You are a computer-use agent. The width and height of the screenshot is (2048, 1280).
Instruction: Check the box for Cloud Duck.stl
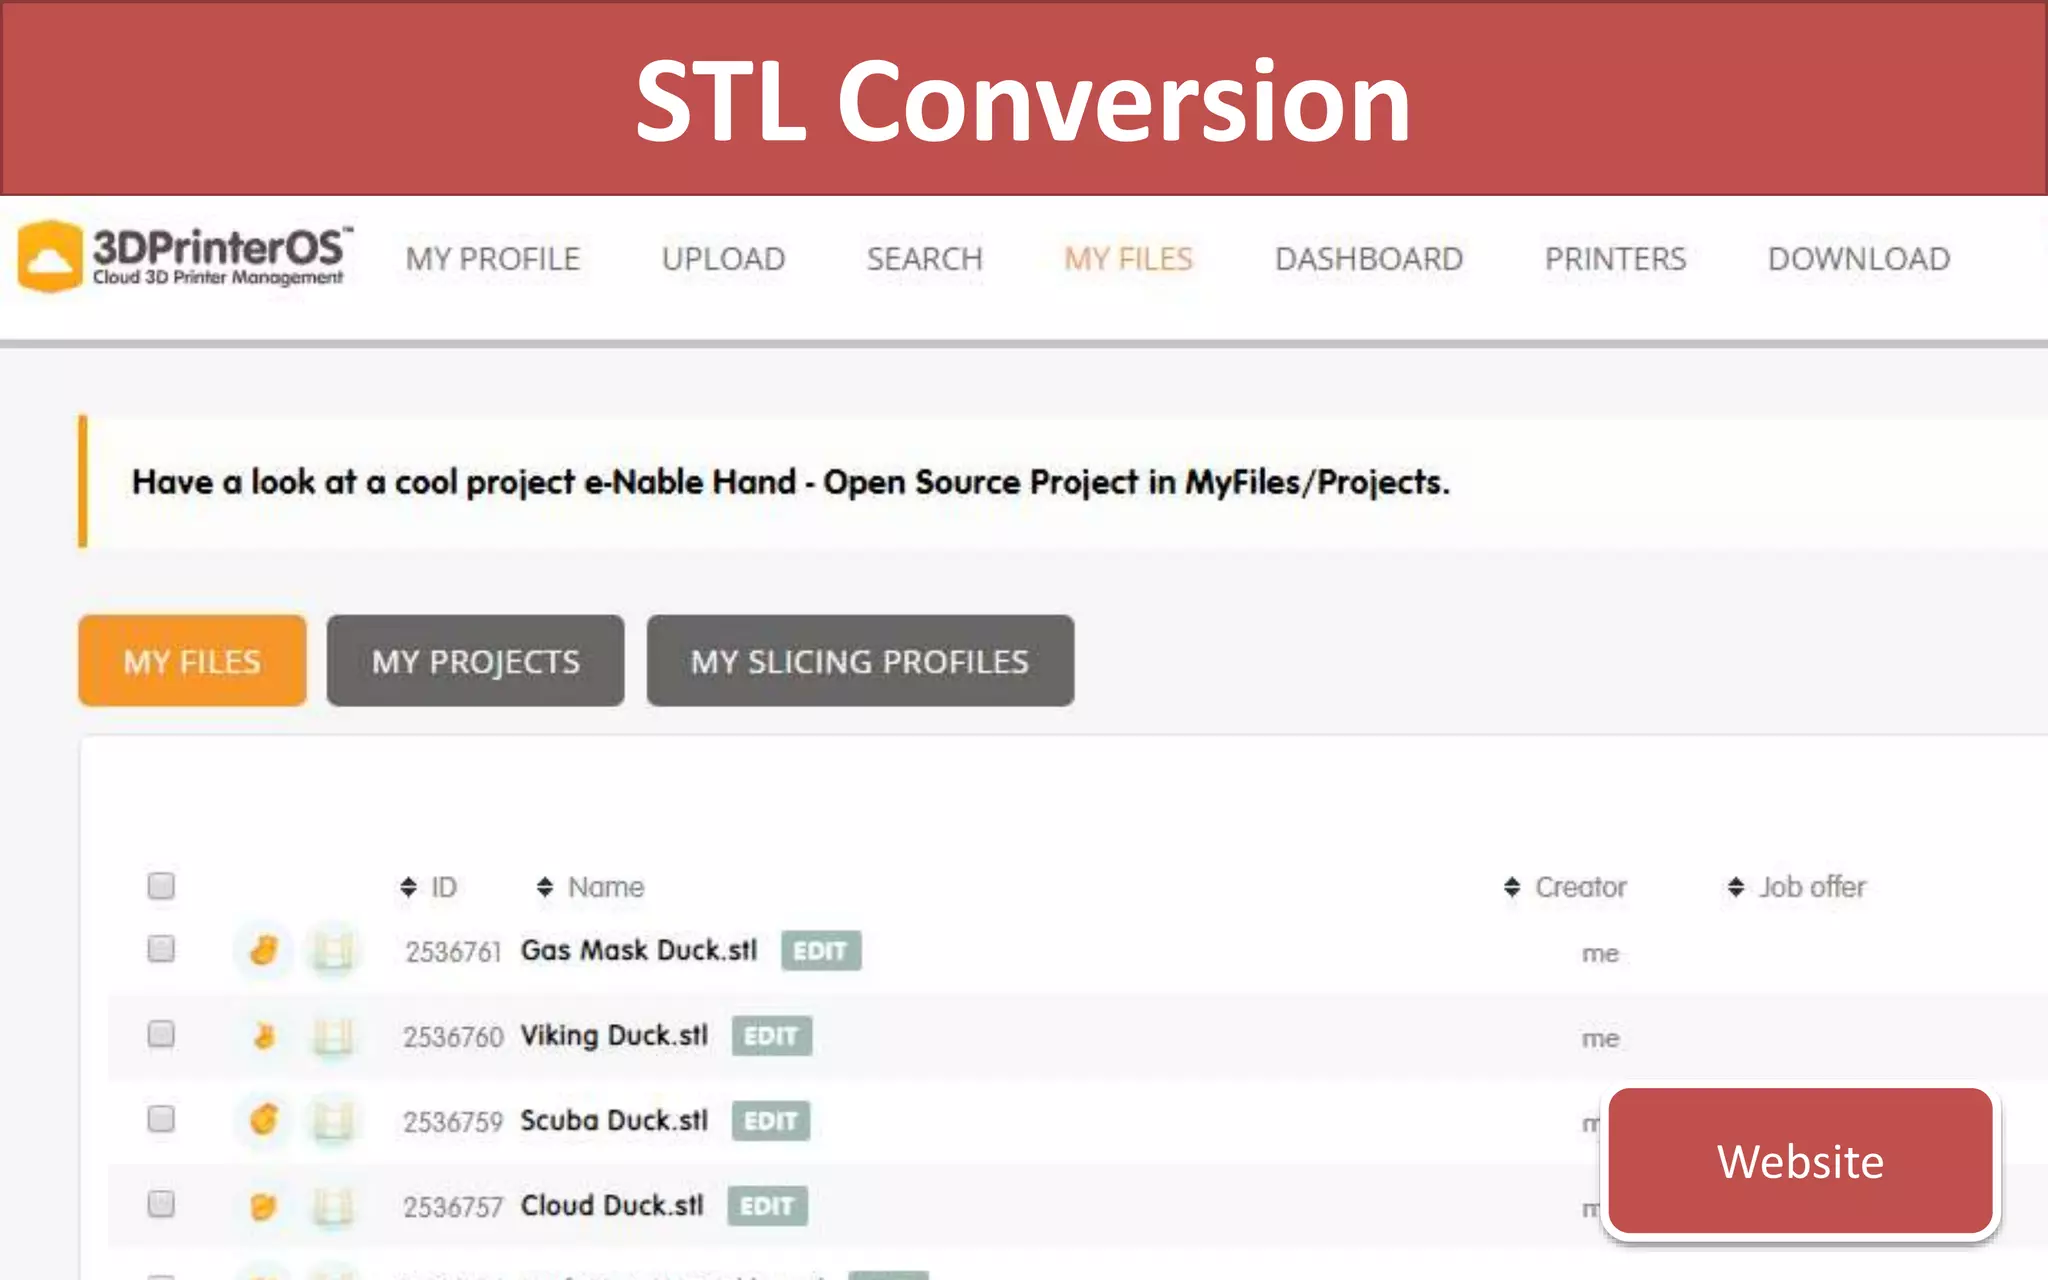pyautogui.click(x=161, y=1203)
